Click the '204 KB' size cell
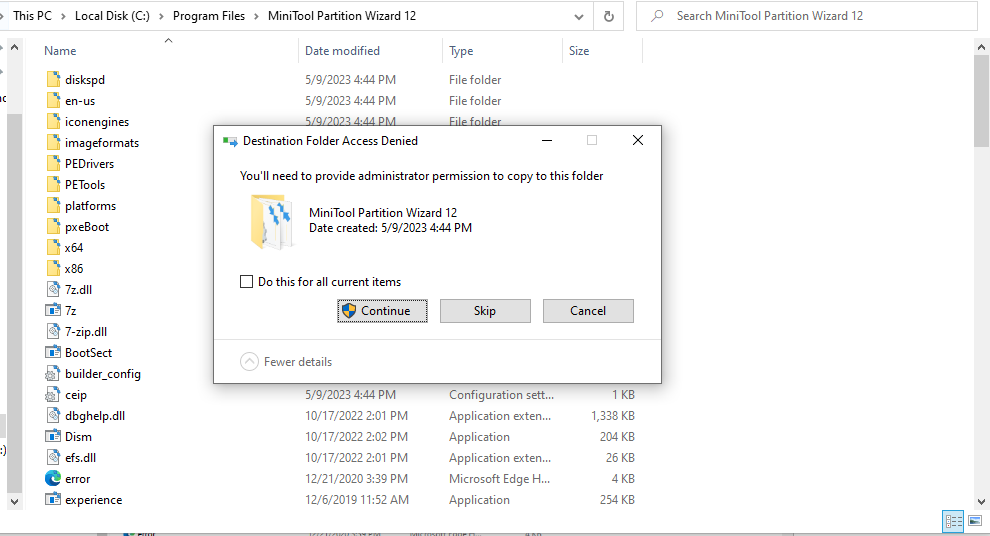 click(617, 436)
